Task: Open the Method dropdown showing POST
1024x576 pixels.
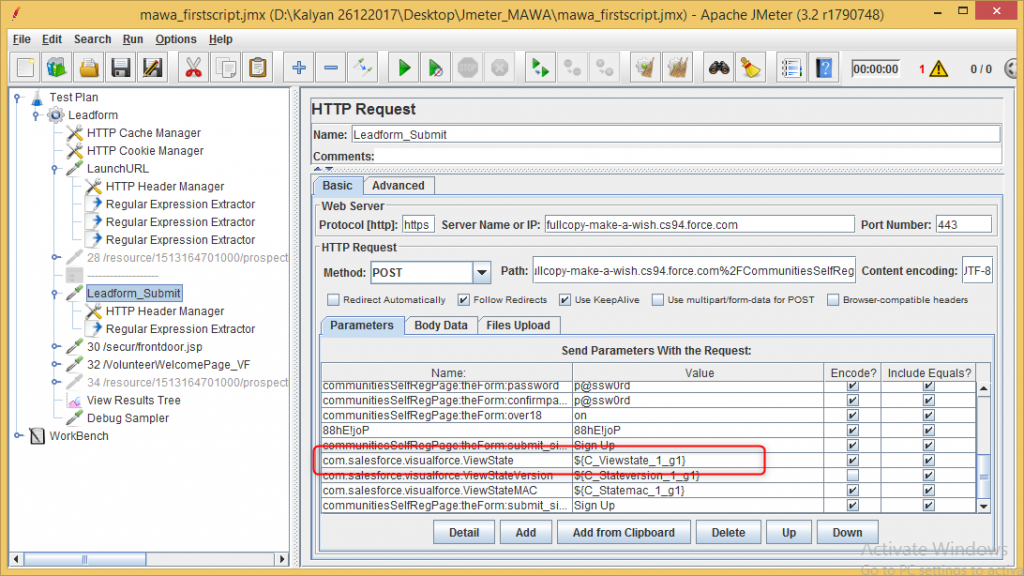Action: [480, 274]
